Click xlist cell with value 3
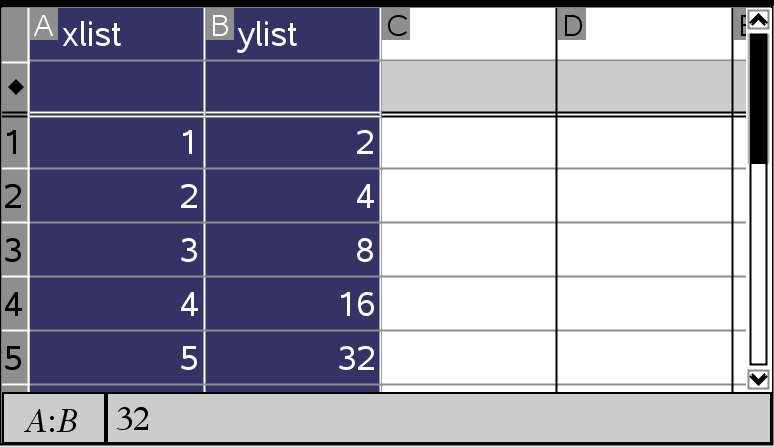Viewport: 774px width, 447px height. (117, 249)
